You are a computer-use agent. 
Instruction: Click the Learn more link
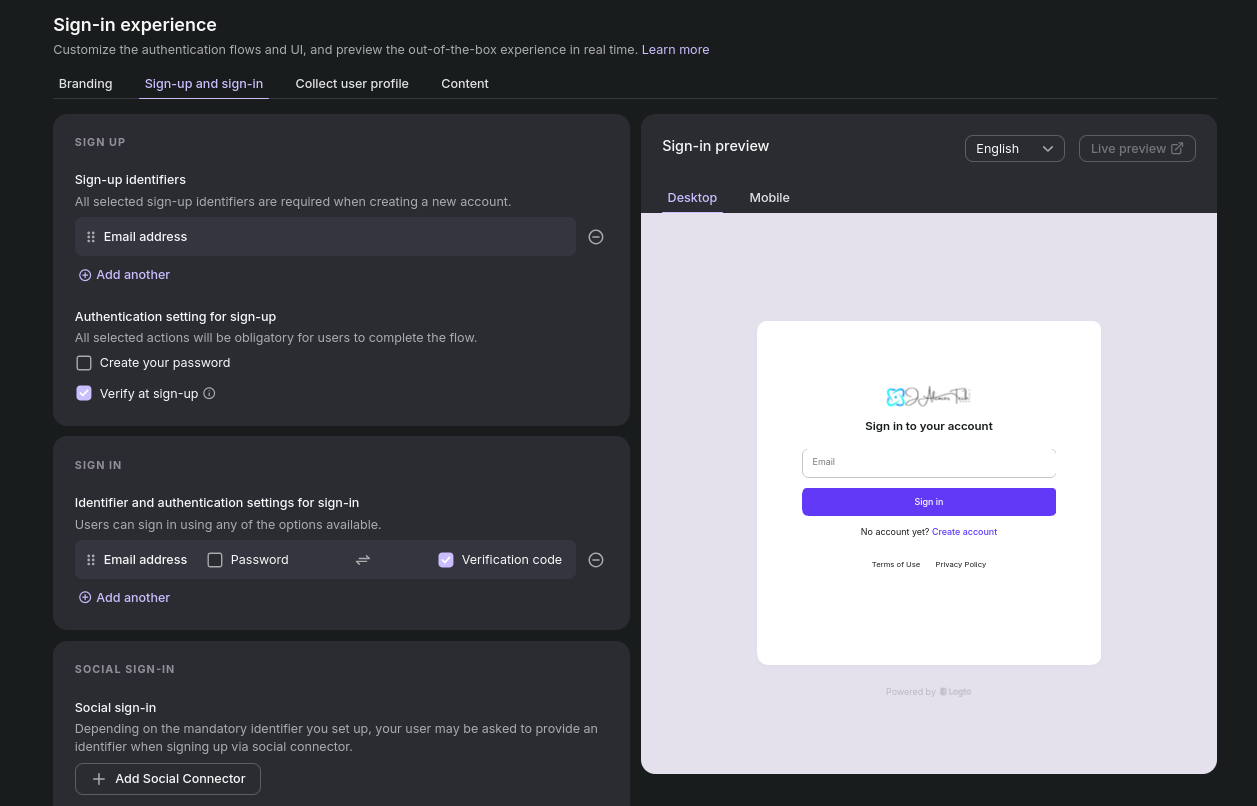point(675,50)
